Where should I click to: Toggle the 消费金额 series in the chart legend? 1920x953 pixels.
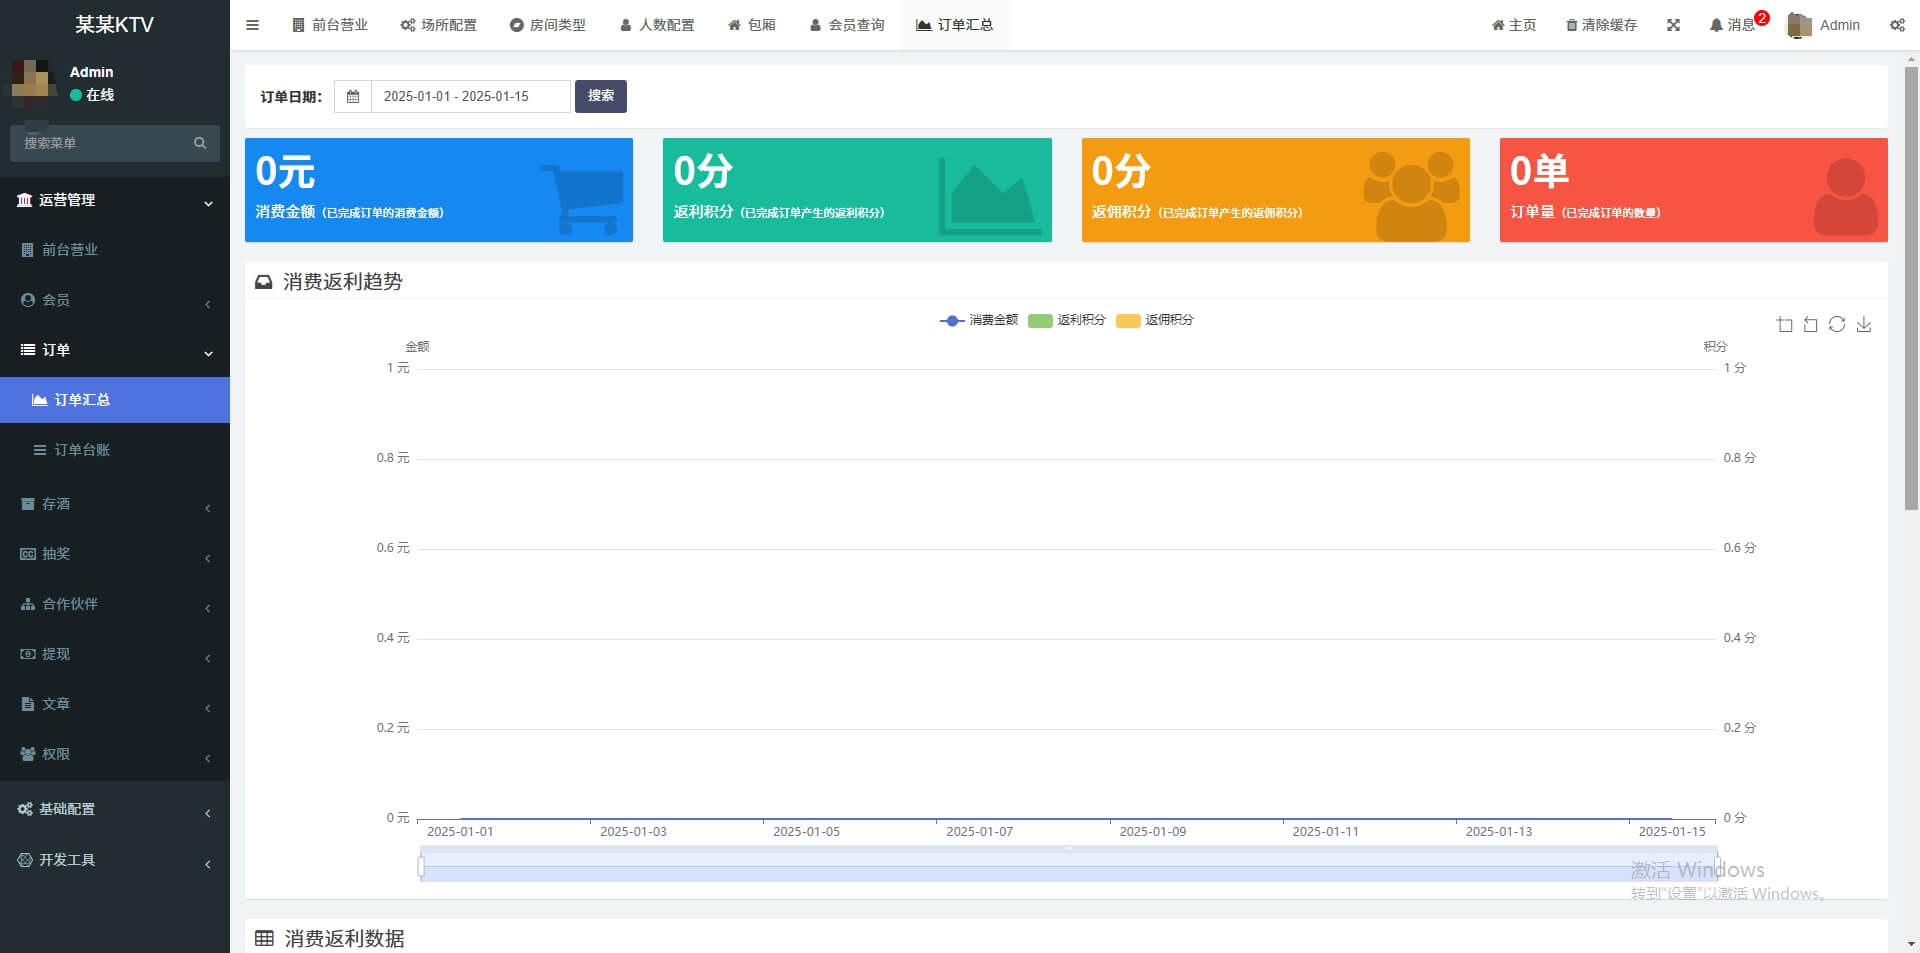(980, 321)
